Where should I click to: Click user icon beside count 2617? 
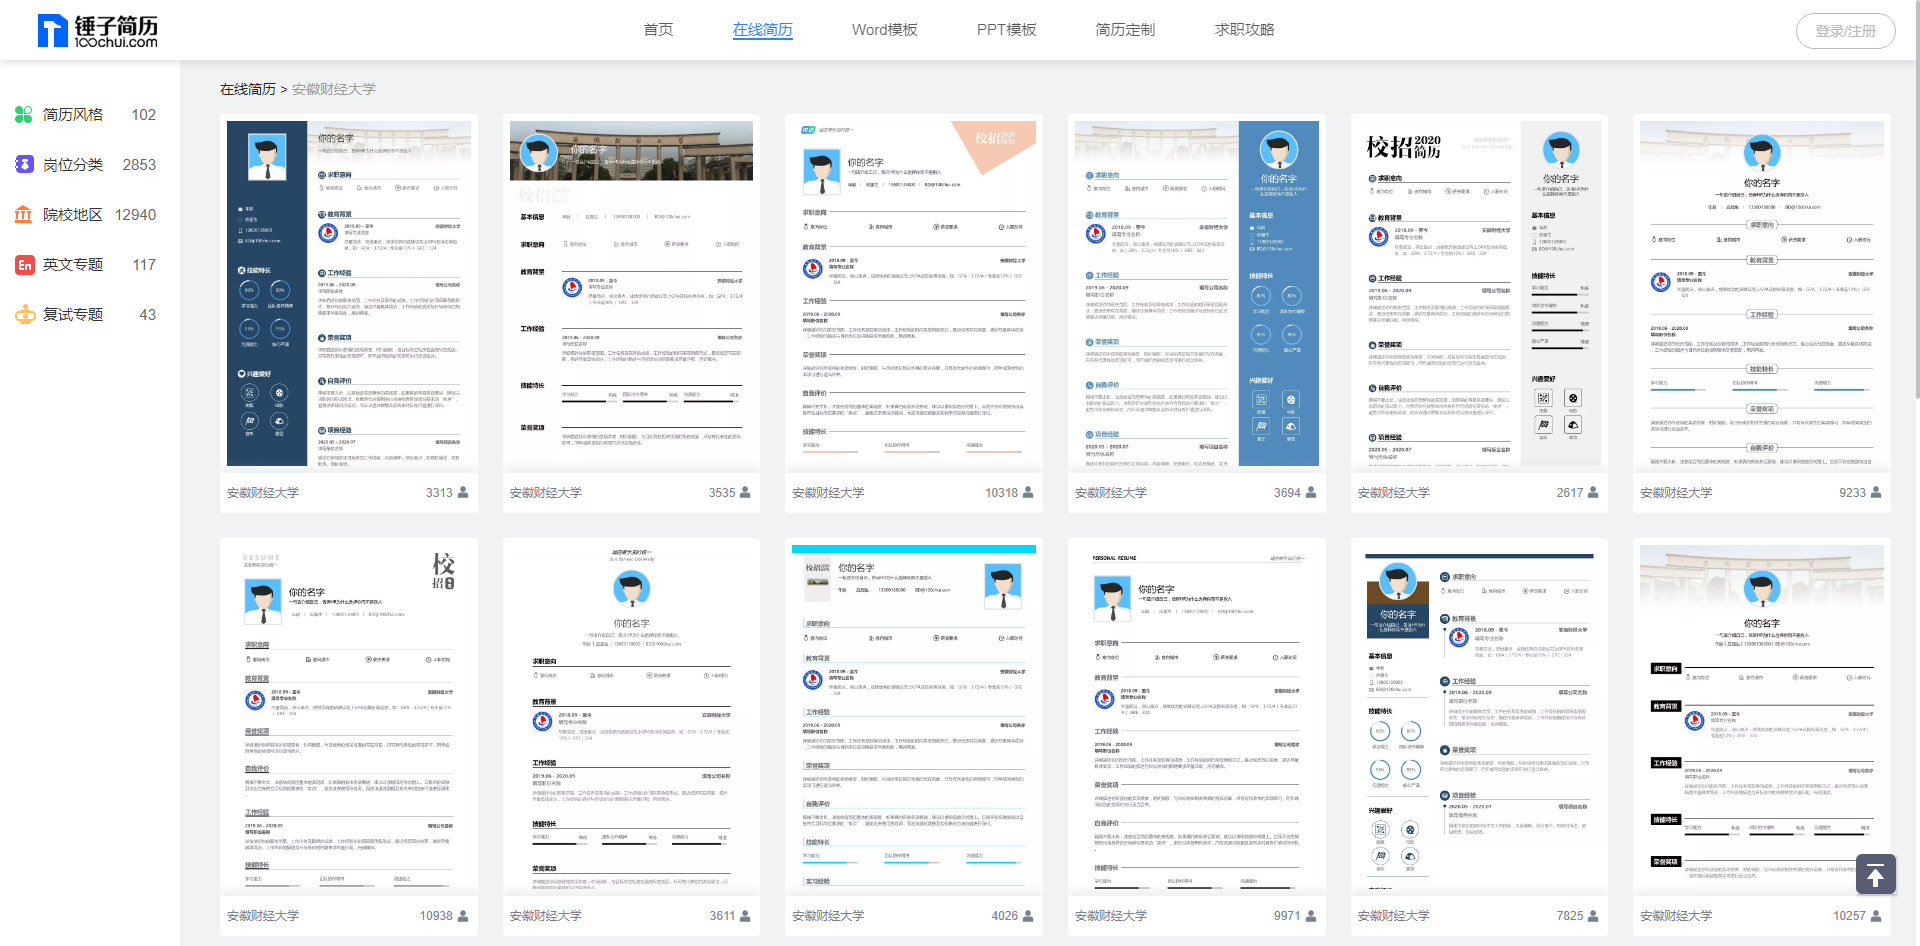(x=1593, y=492)
